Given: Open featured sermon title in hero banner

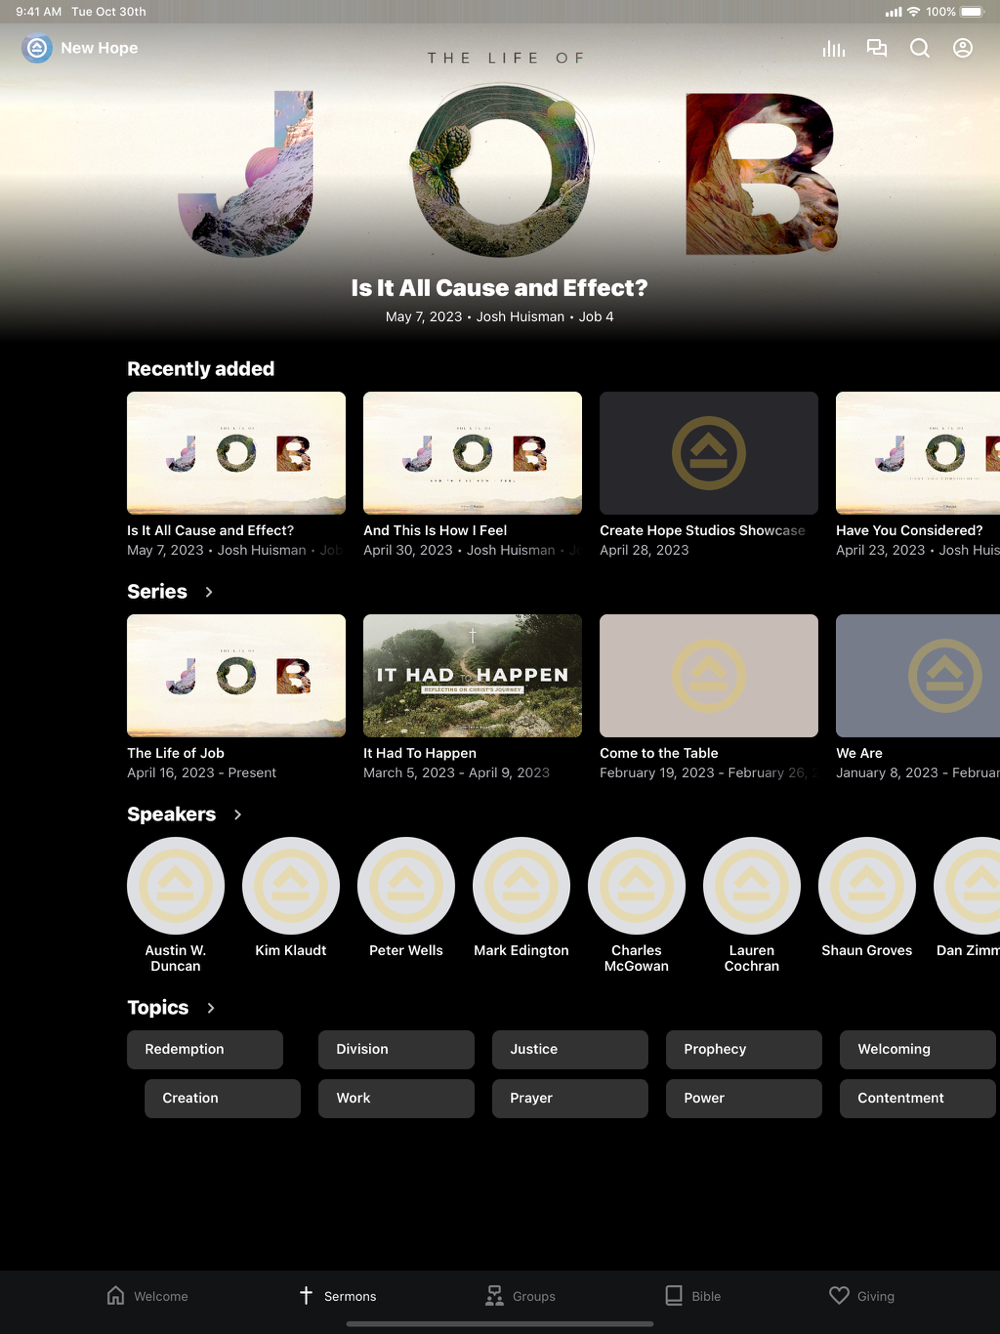Looking at the screenshot, I should pos(499,288).
